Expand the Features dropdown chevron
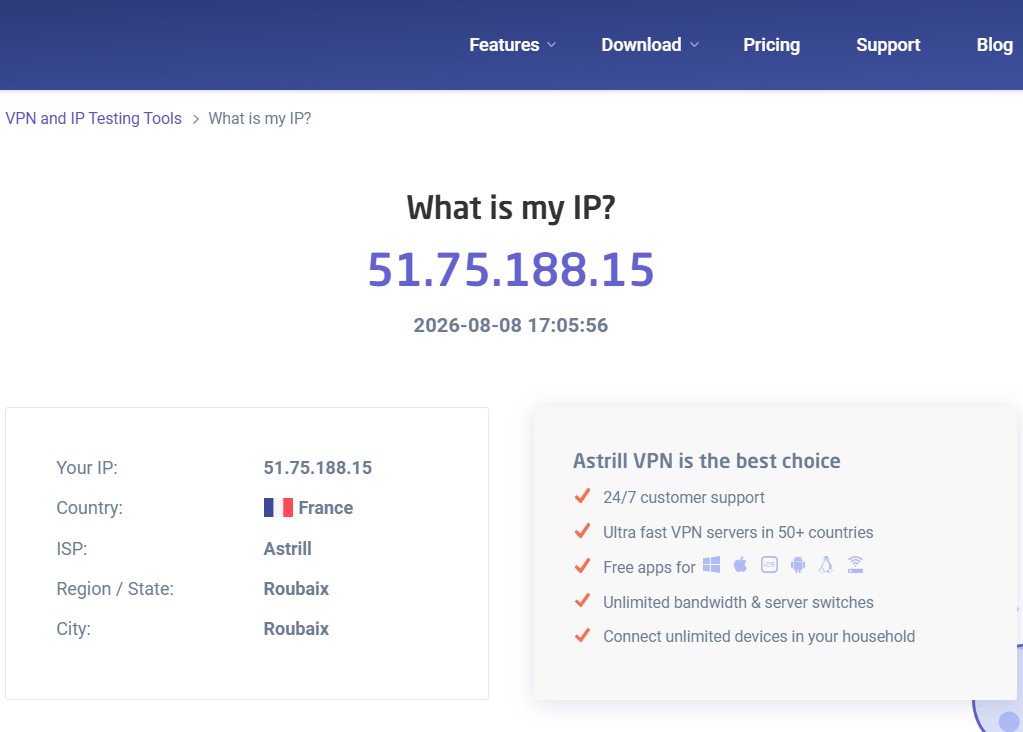Viewport: 1023px width, 732px height. point(551,45)
